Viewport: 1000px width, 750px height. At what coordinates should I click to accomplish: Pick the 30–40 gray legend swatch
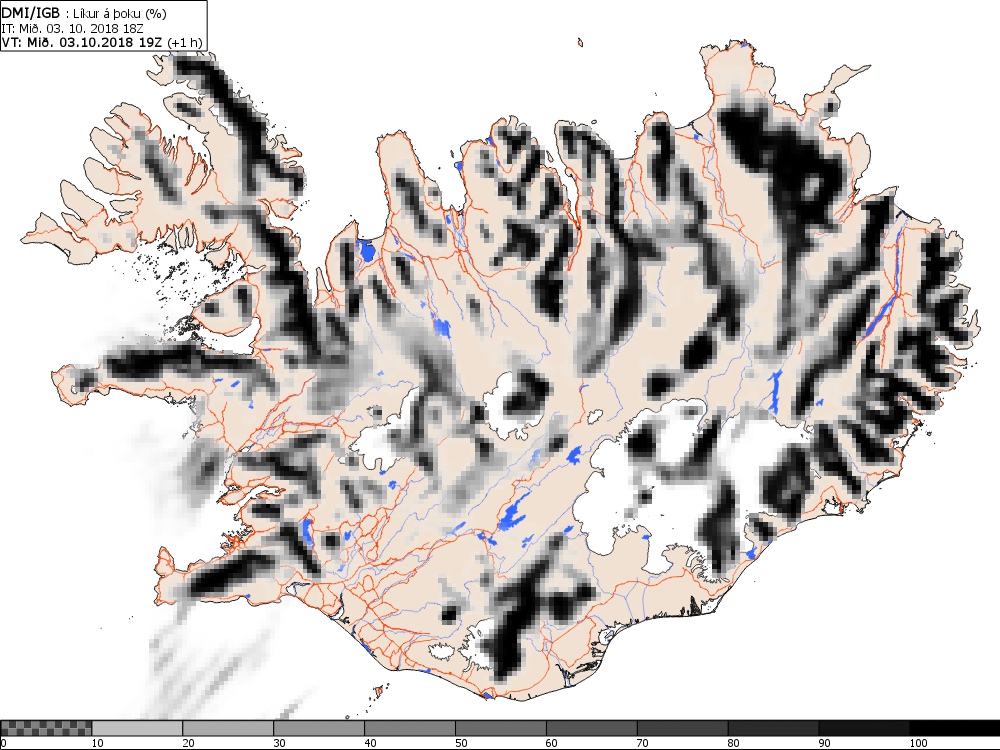[319, 728]
